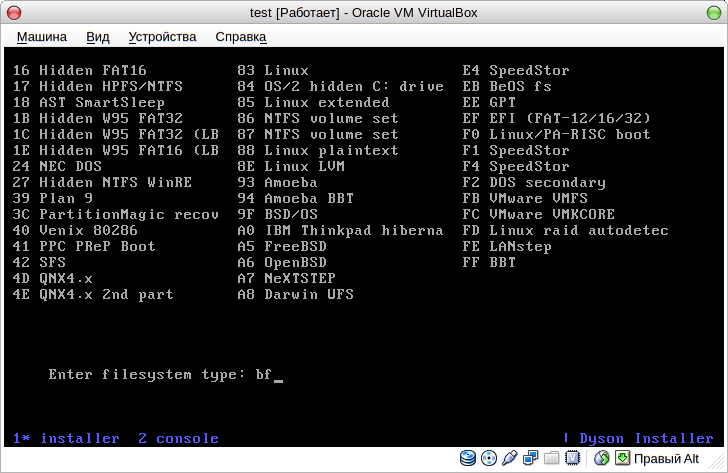Open the Справка menu
The height and width of the screenshot is (473, 728).
240,37
